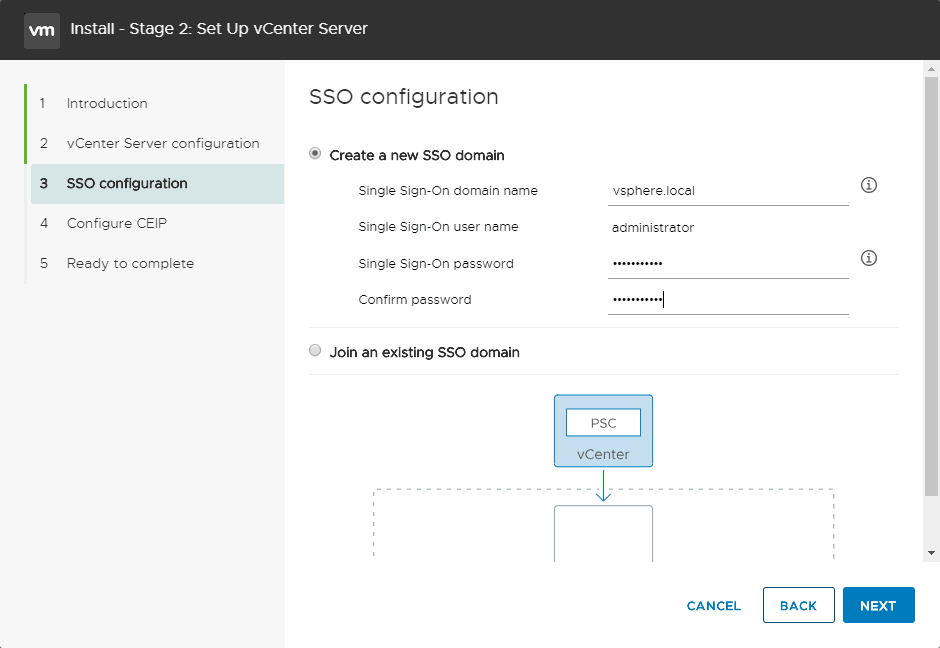The image size is (940, 648).
Task: Open step 1 Introduction
Action: 106,103
